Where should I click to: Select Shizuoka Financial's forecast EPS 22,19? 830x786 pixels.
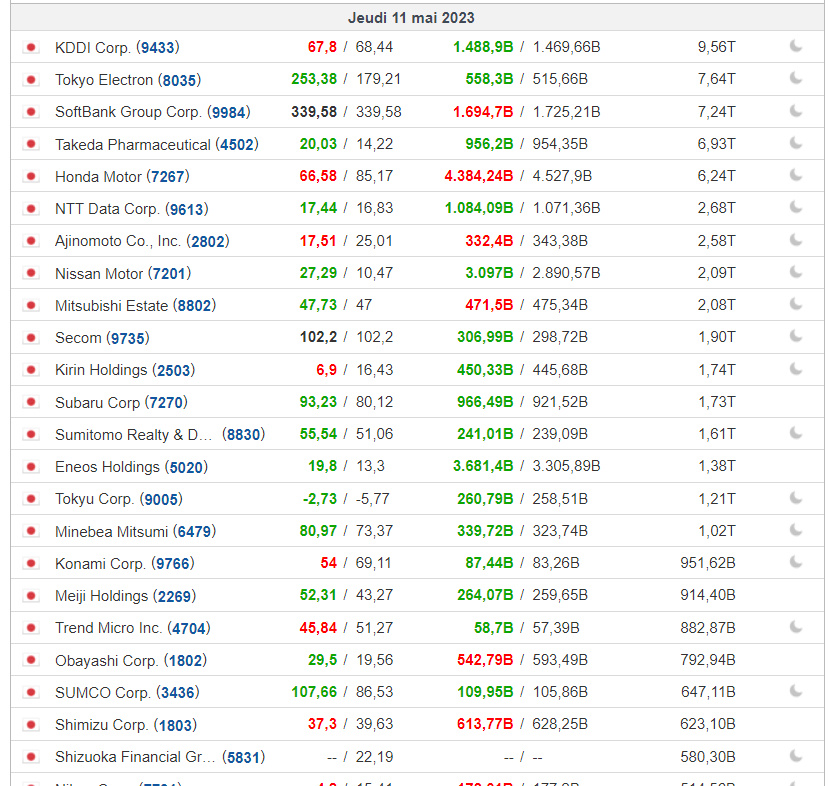tap(374, 757)
